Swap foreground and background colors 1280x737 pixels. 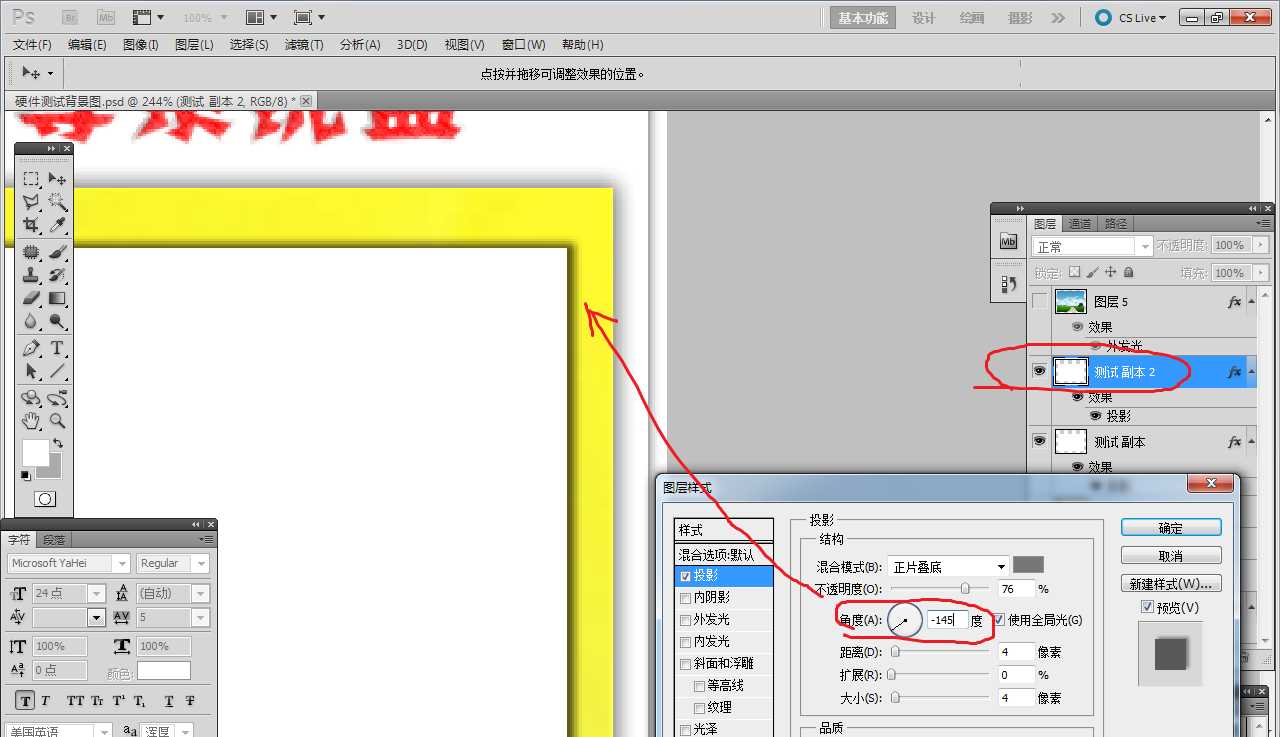(58, 443)
